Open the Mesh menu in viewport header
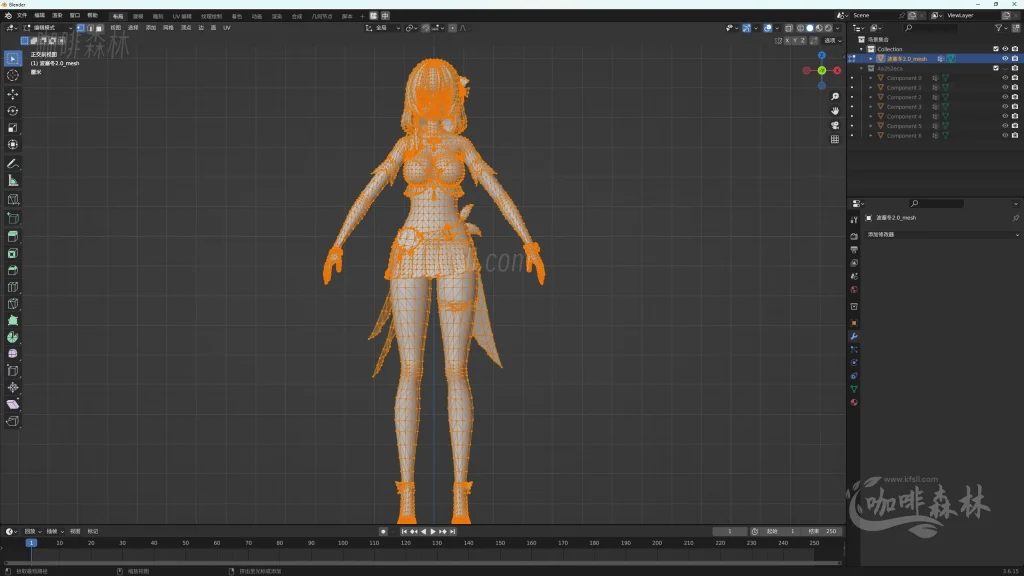The image size is (1024, 576). click(168, 28)
